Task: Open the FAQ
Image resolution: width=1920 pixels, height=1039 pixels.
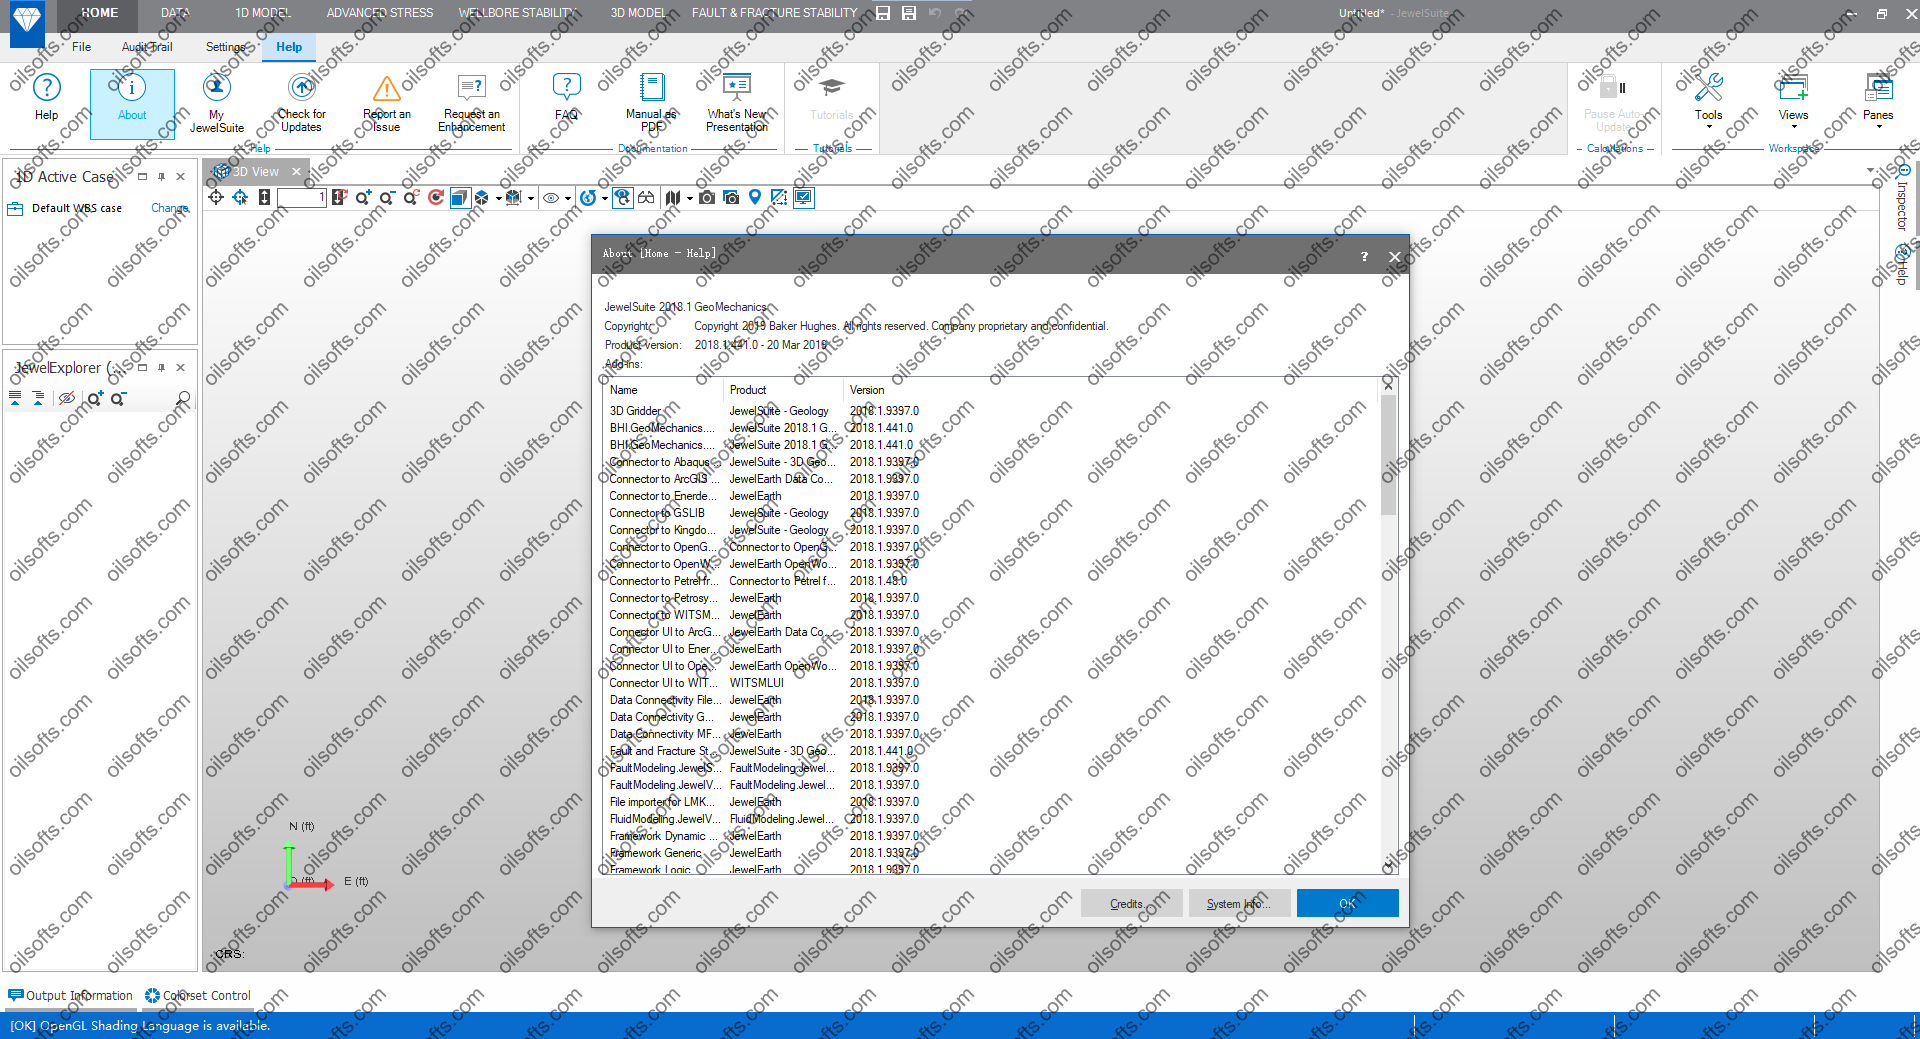Action: [x=567, y=99]
